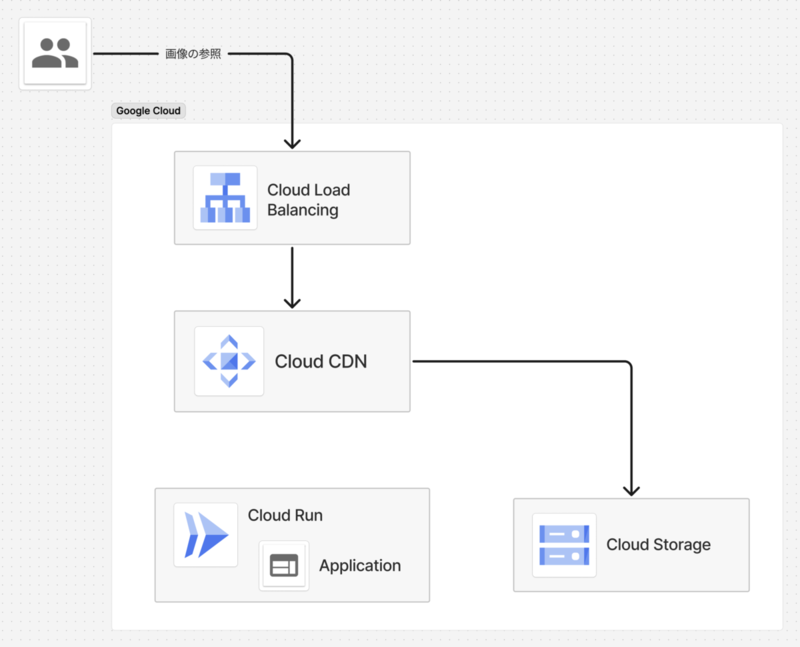This screenshot has width=800, height=647.
Task: Select the Cloud CDN icon
Action: tap(229, 361)
